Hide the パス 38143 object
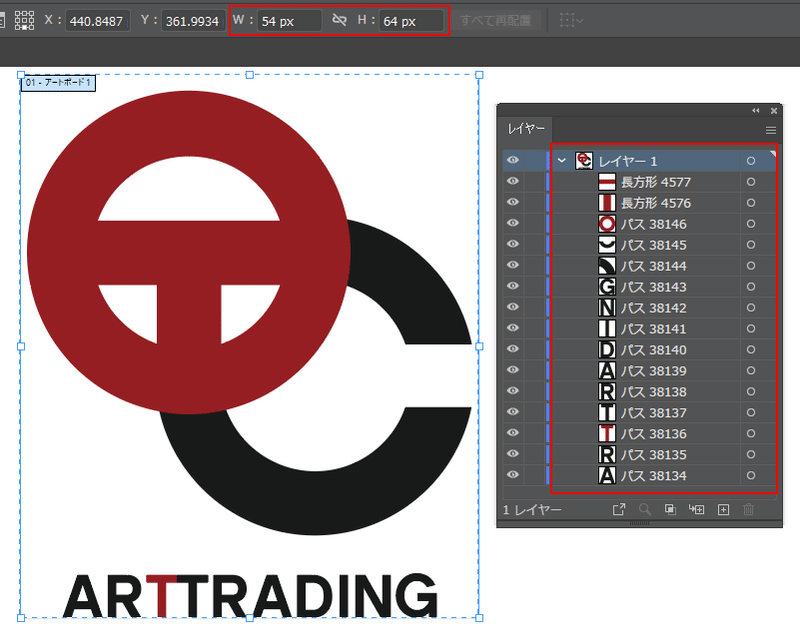 click(513, 286)
